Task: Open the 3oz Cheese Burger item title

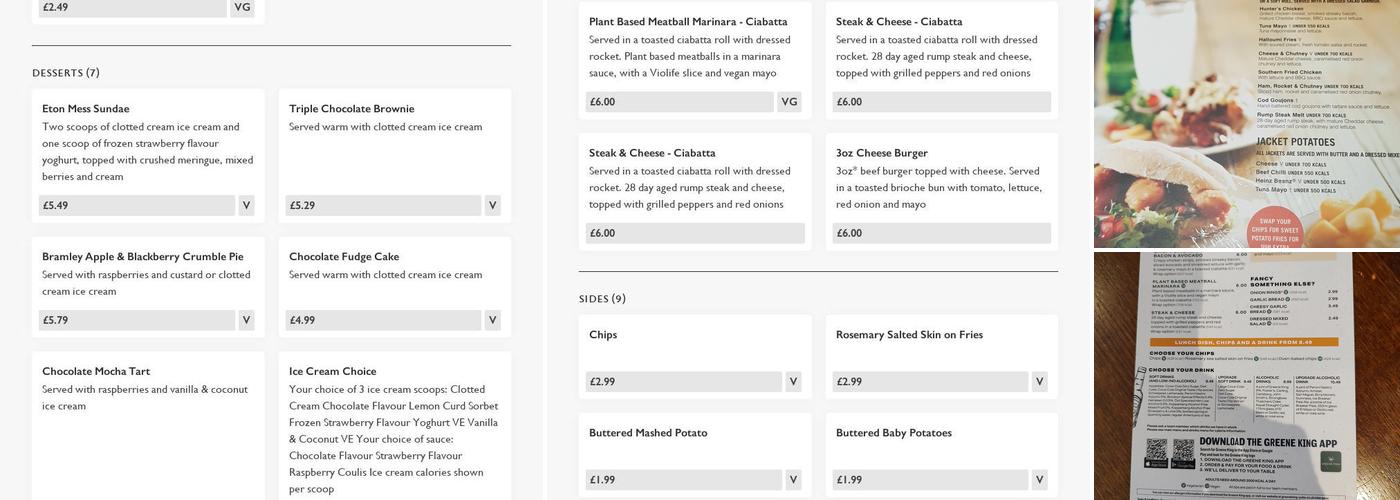Action: pos(882,153)
